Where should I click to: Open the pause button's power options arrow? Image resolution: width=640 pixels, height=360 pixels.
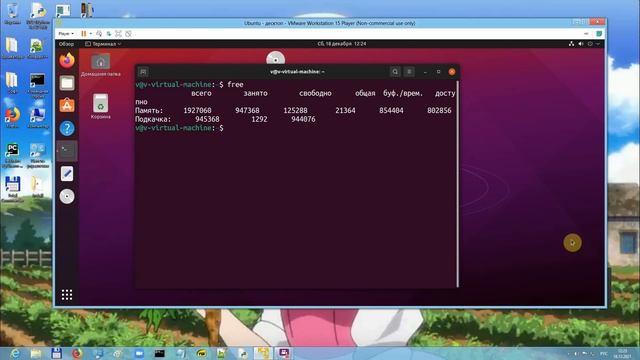click(91, 33)
